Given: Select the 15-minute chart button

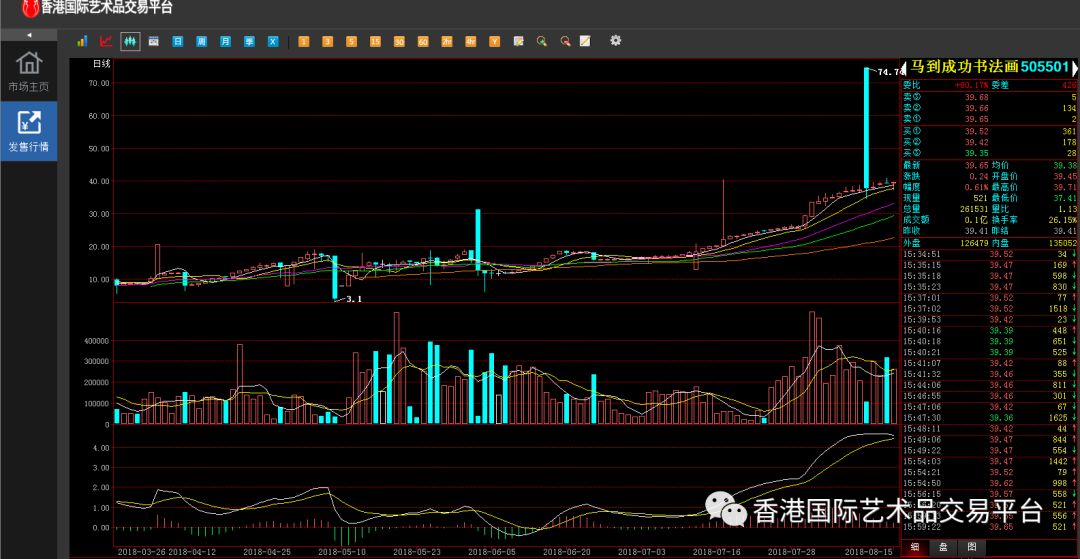Looking at the screenshot, I should tap(375, 41).
